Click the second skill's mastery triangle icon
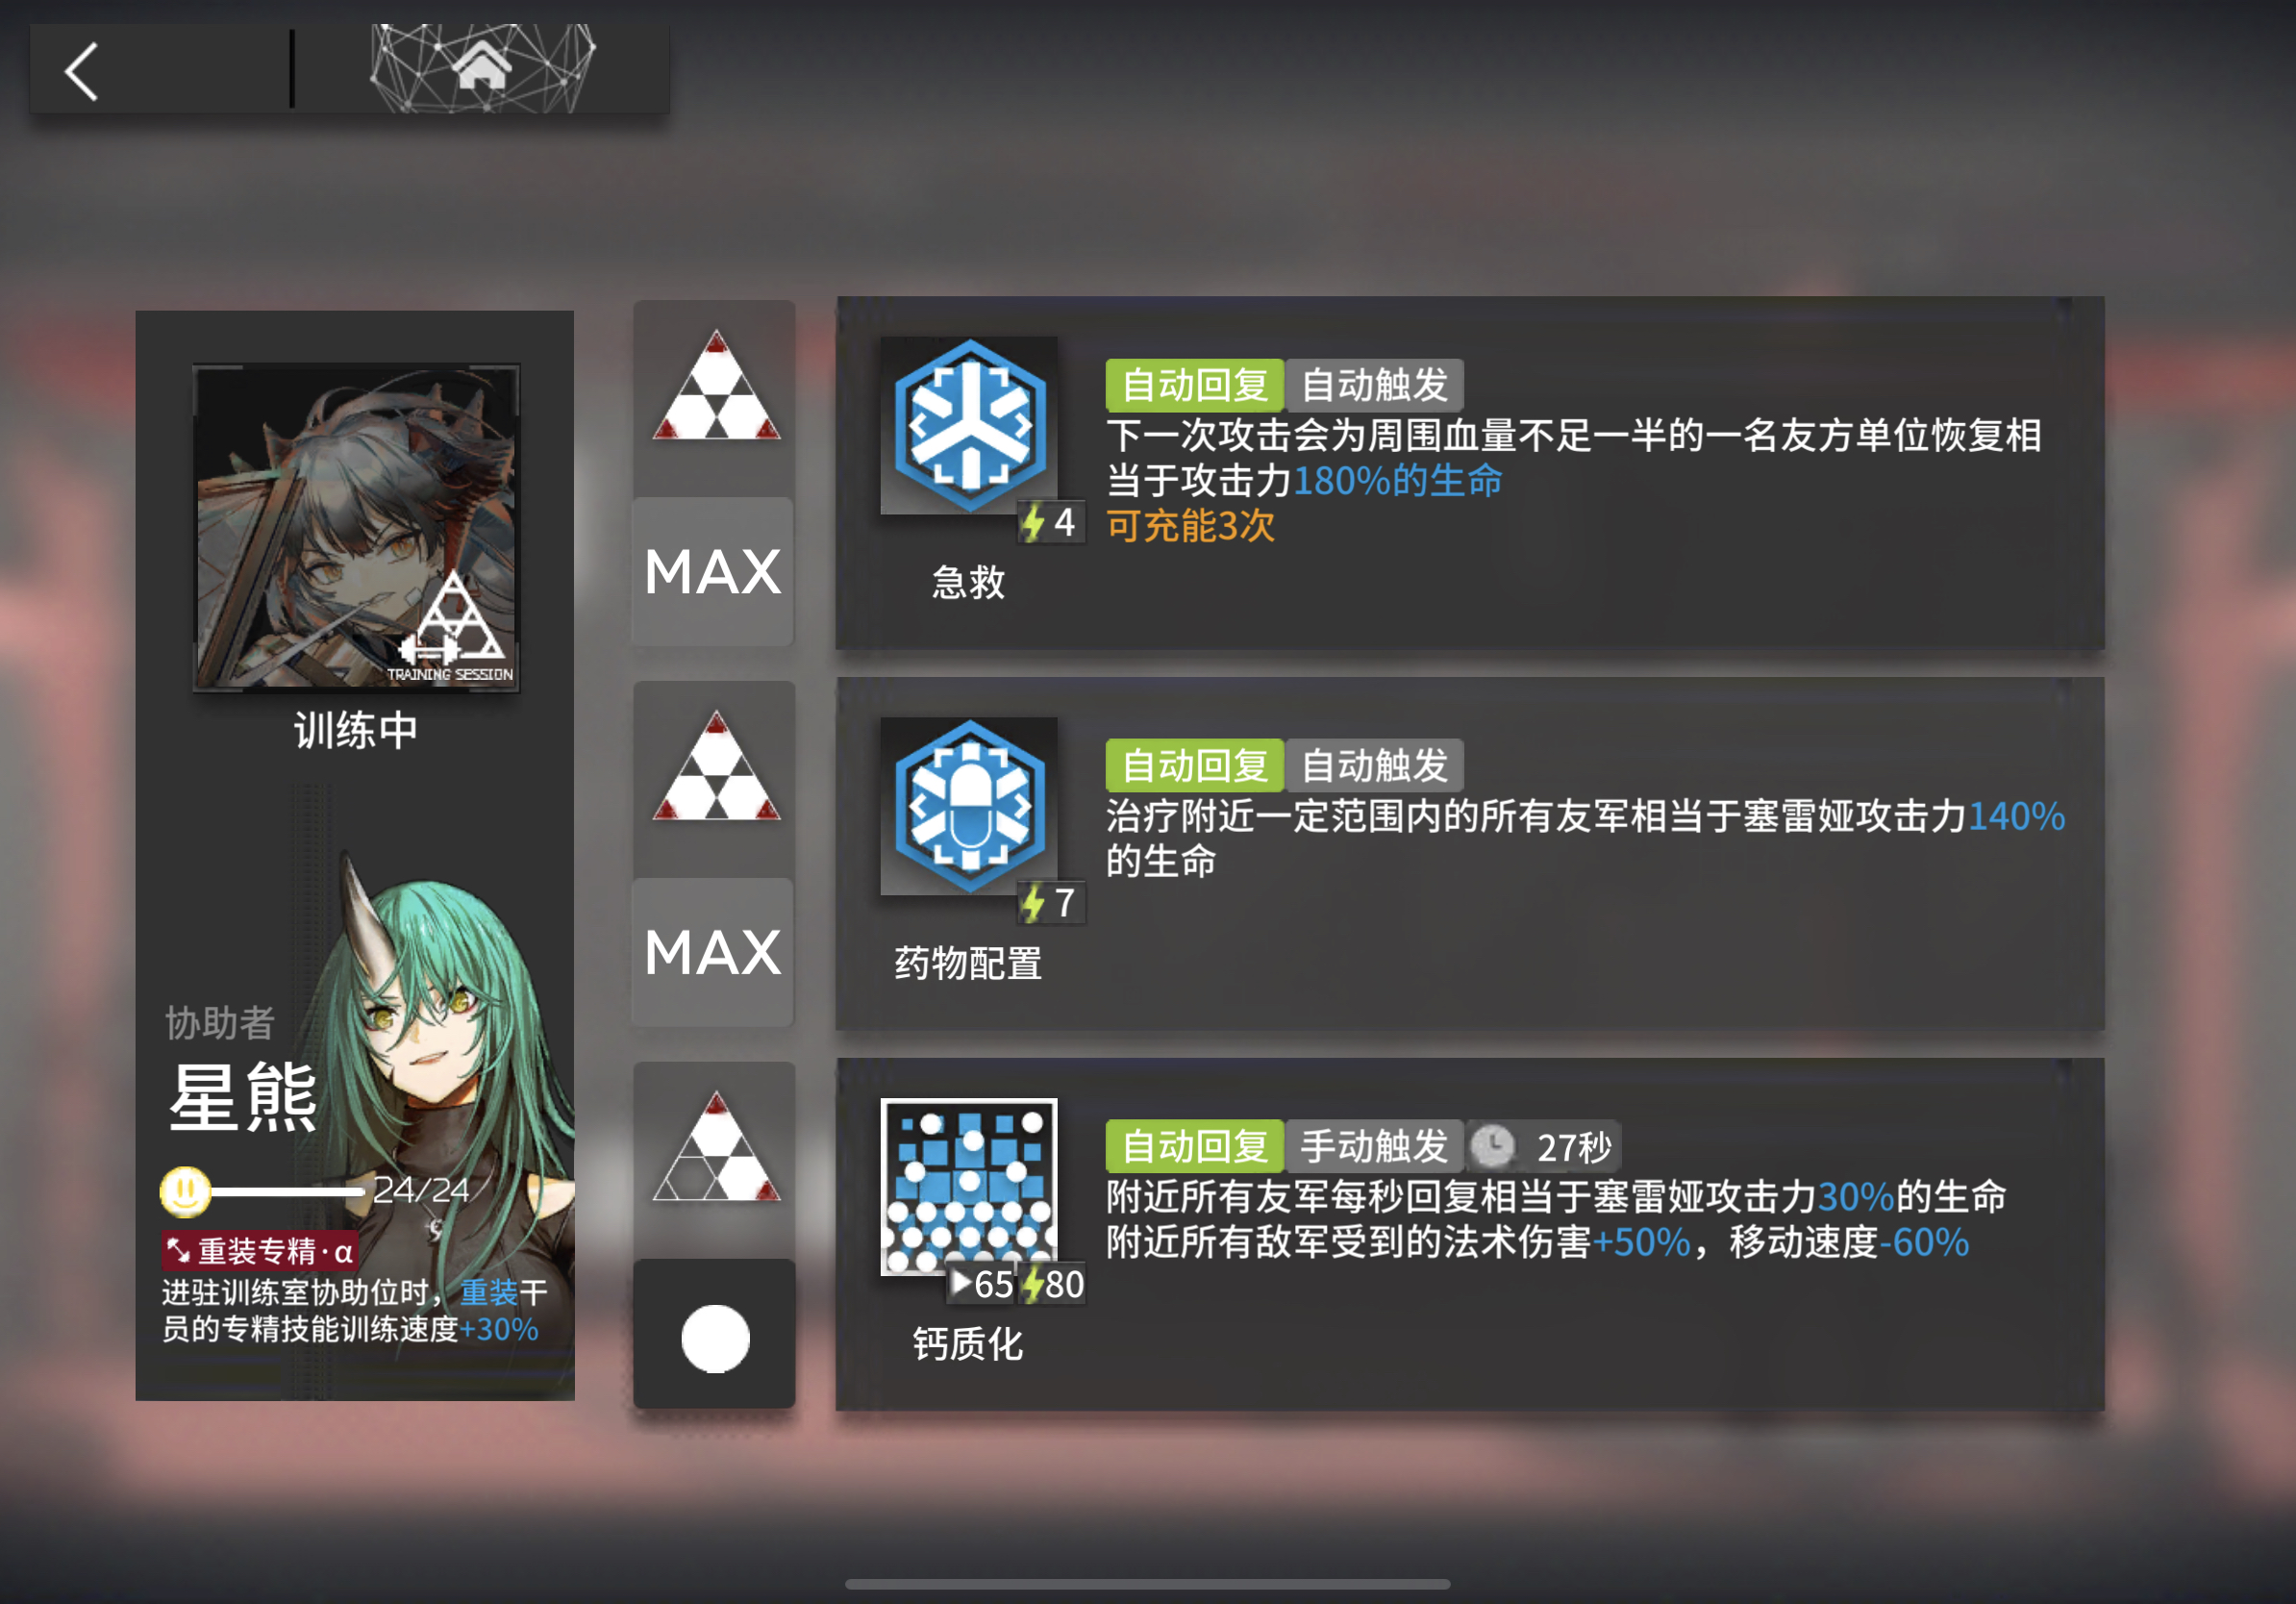This screenshot has width=2296, height=1604. tap(715, 767)
